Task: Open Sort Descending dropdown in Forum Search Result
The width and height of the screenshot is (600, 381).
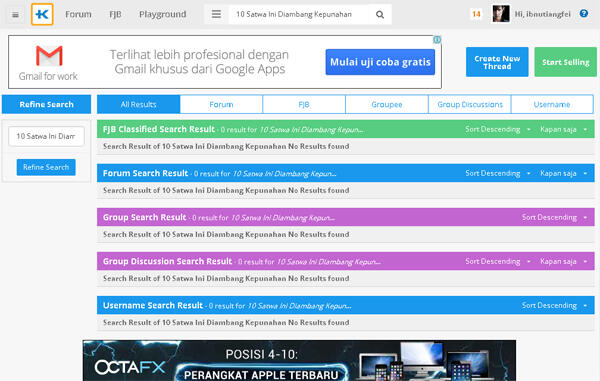Action: pyautogui.click(x=497, y=173)
